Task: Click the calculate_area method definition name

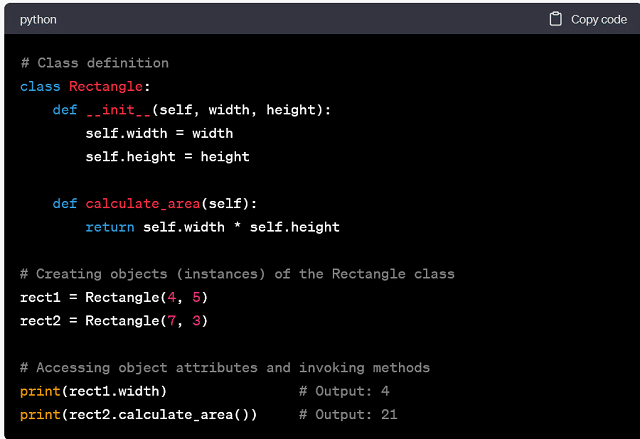Action: (143, 204)
